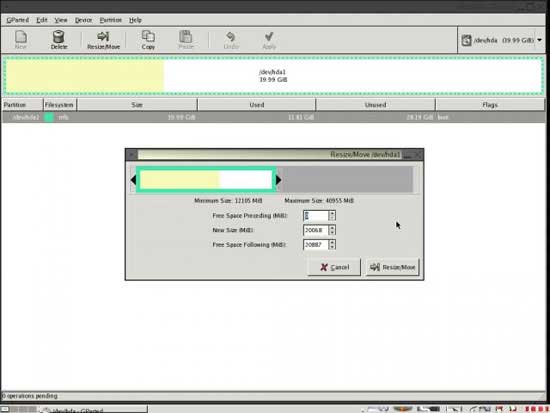Screen dimensions: 550x413
Task: Select the /dev/hda1 row in partition list
Action: coord(274,117)
